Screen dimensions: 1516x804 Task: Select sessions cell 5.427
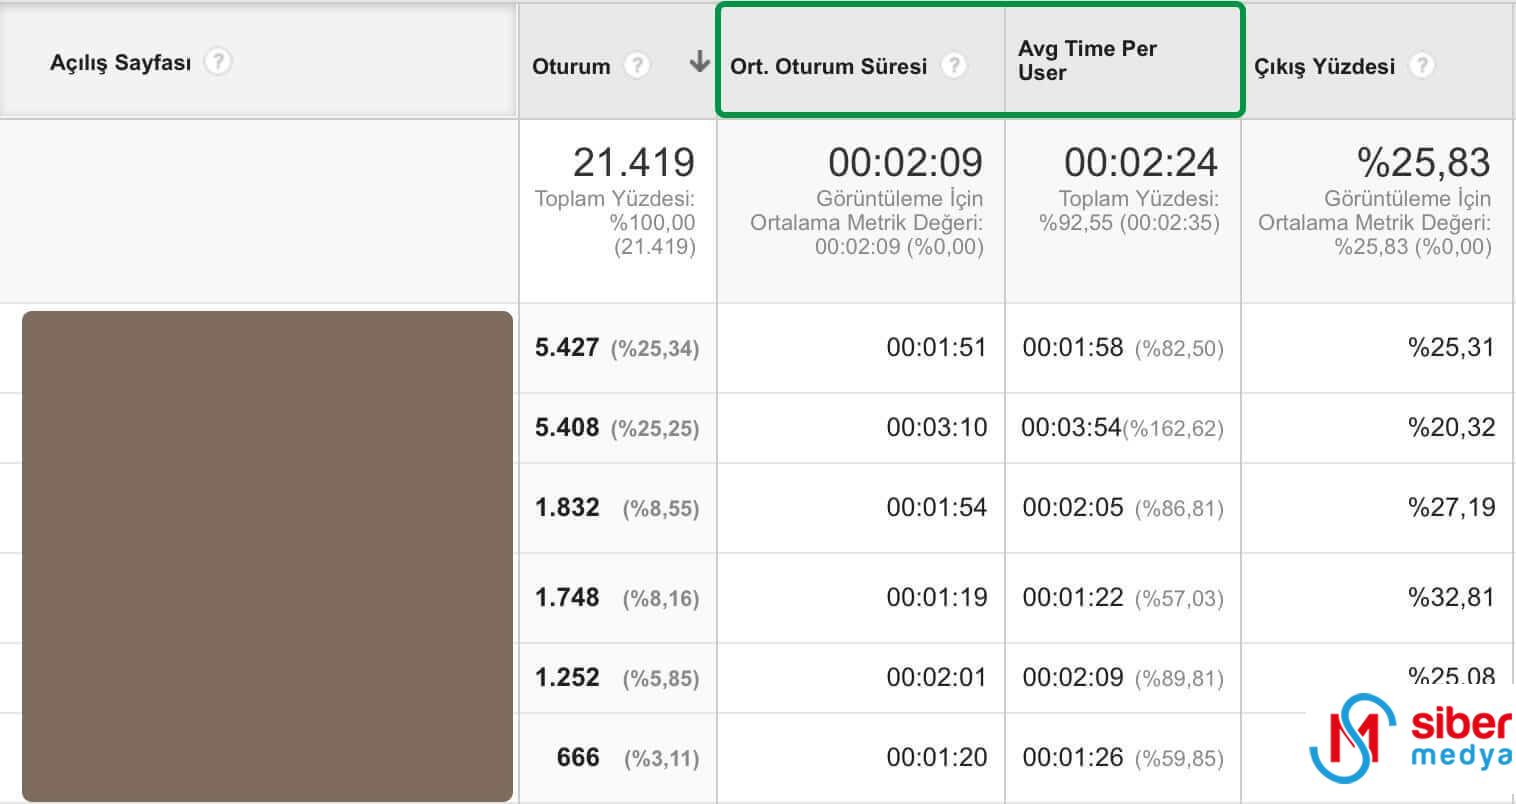[x=567, y=347]
